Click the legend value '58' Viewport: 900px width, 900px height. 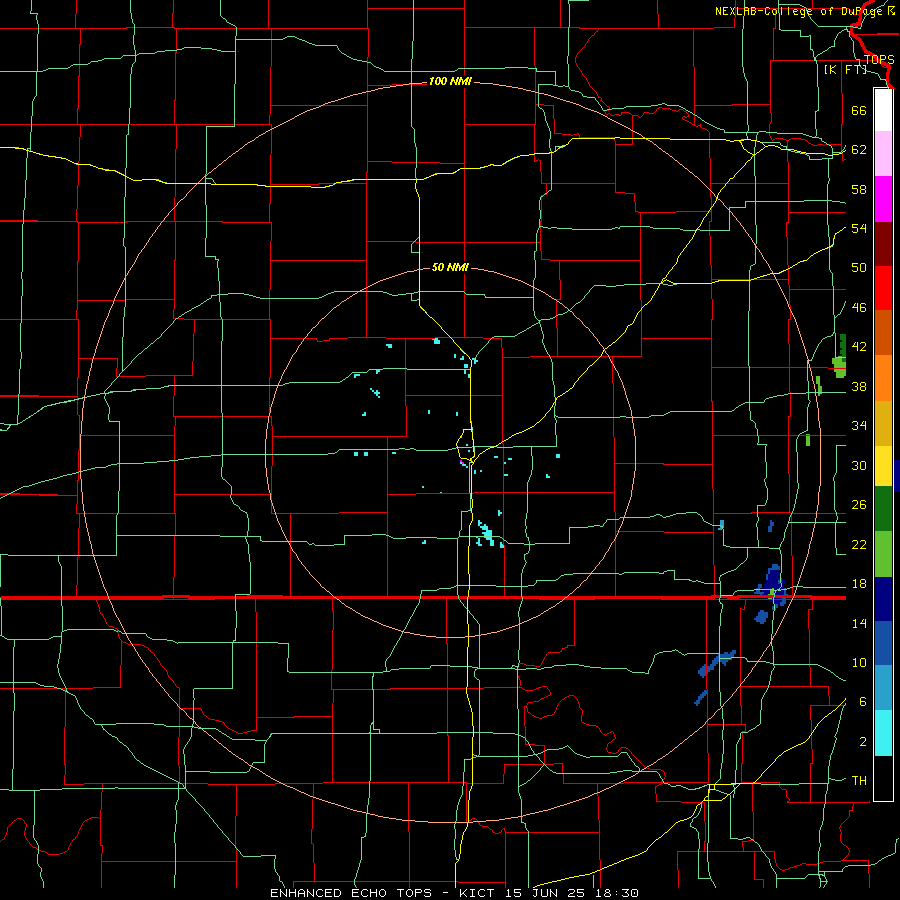pos(859,189)
